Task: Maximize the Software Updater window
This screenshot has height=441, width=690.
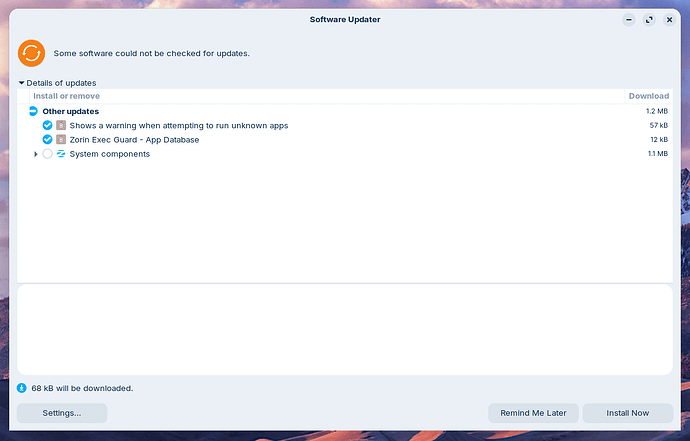Action: [x=649, y=20]
